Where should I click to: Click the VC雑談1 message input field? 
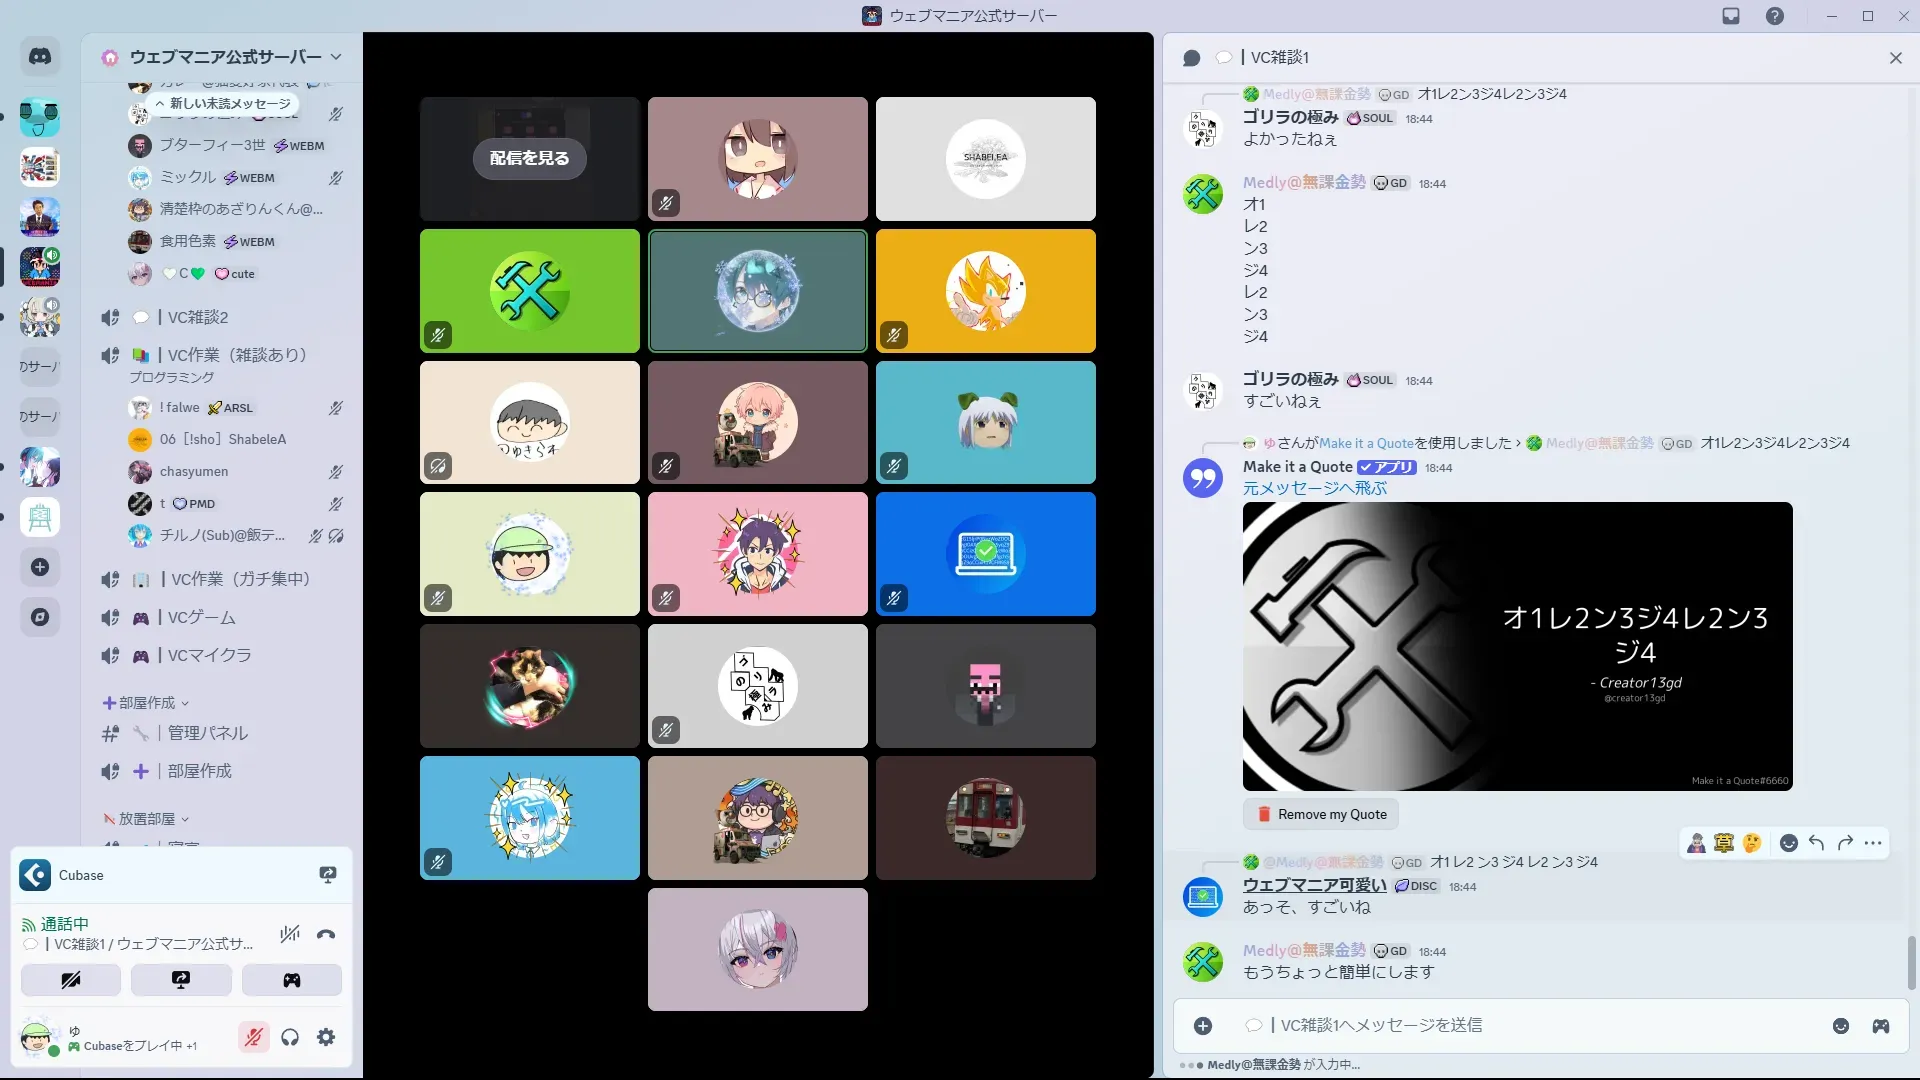[1500, 1025]
